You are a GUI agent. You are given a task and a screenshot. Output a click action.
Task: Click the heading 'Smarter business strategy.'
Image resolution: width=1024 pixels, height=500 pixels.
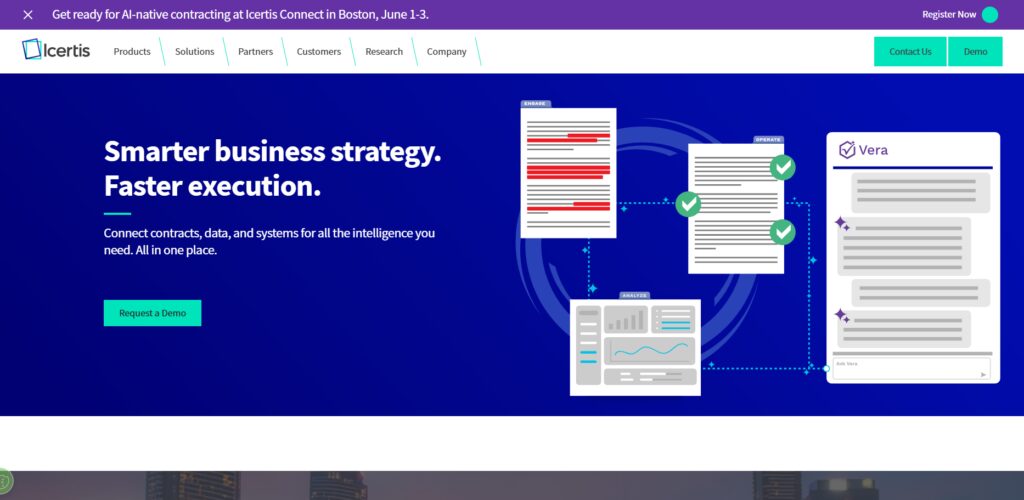tap(272, 151)
